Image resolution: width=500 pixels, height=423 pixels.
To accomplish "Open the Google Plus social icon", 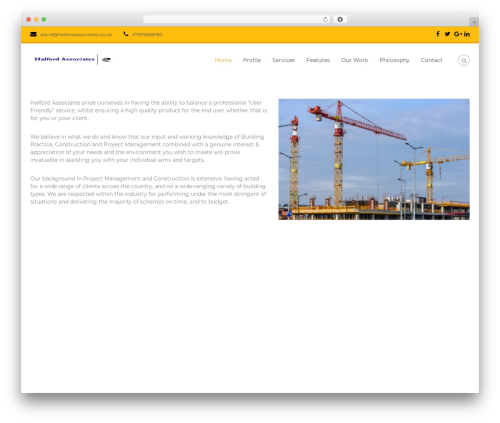I will [x=458, y=34].
